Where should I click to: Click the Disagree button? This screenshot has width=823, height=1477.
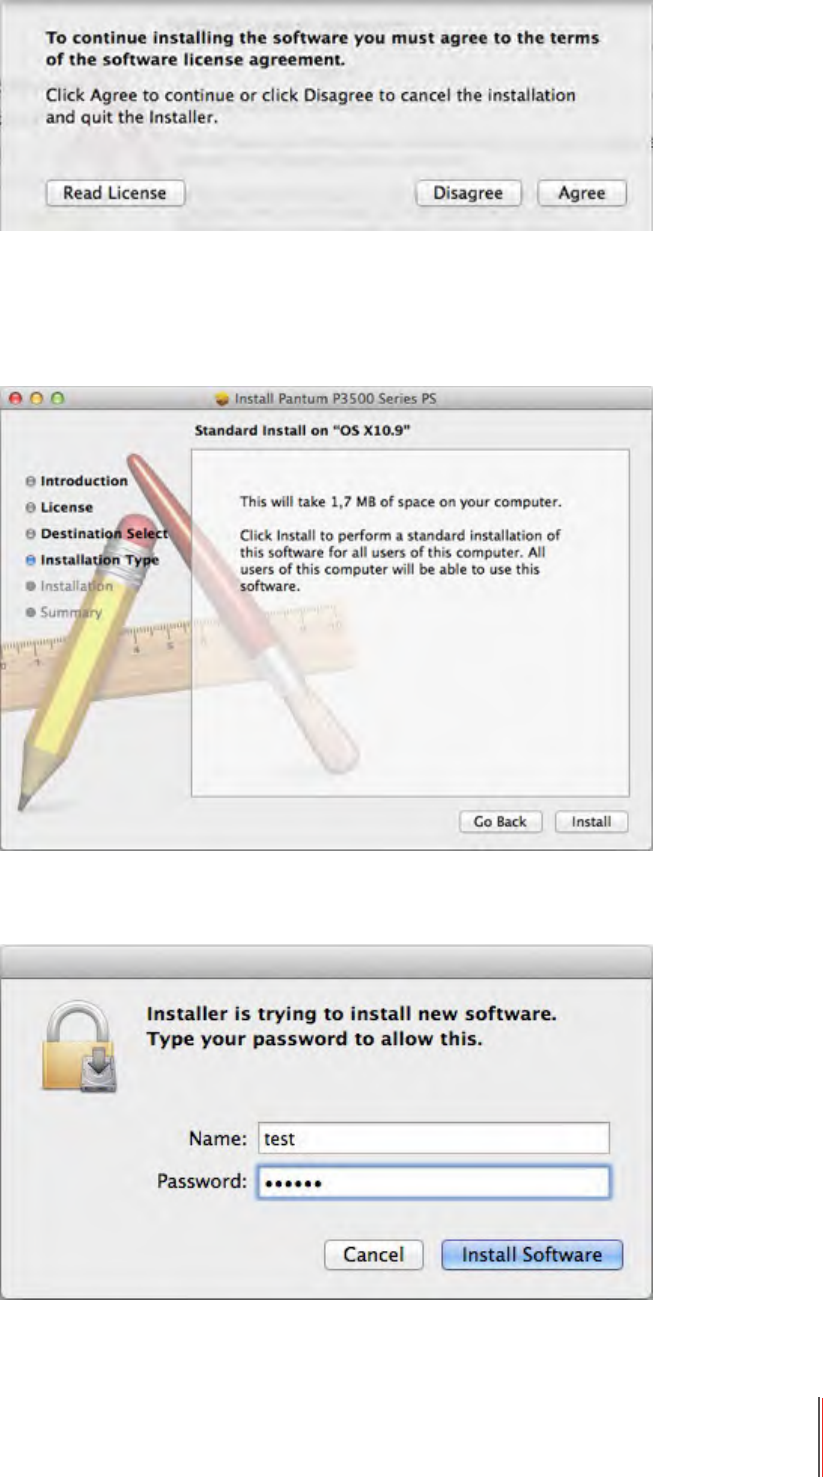tap(468, 193)
